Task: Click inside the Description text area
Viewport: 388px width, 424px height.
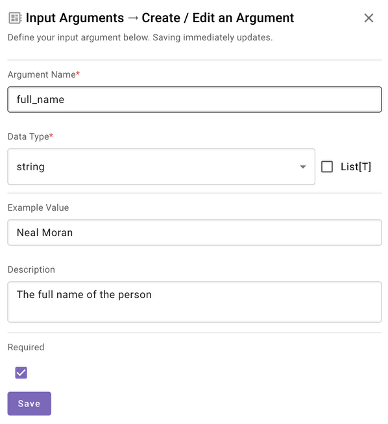Action: 194,302
